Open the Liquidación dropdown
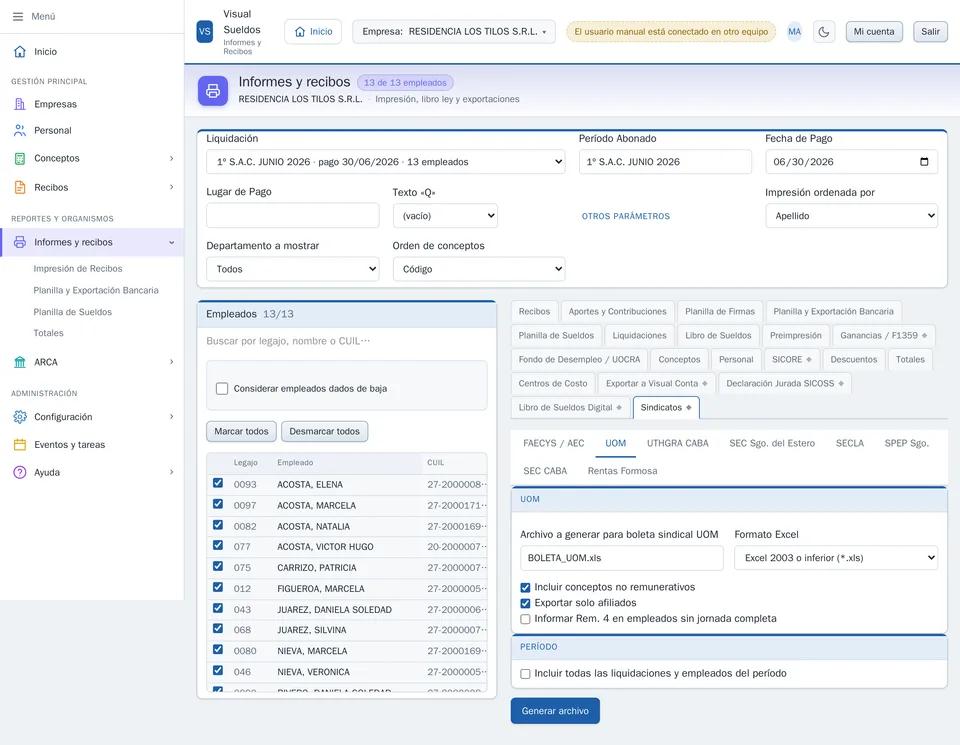 pos(386,162)
